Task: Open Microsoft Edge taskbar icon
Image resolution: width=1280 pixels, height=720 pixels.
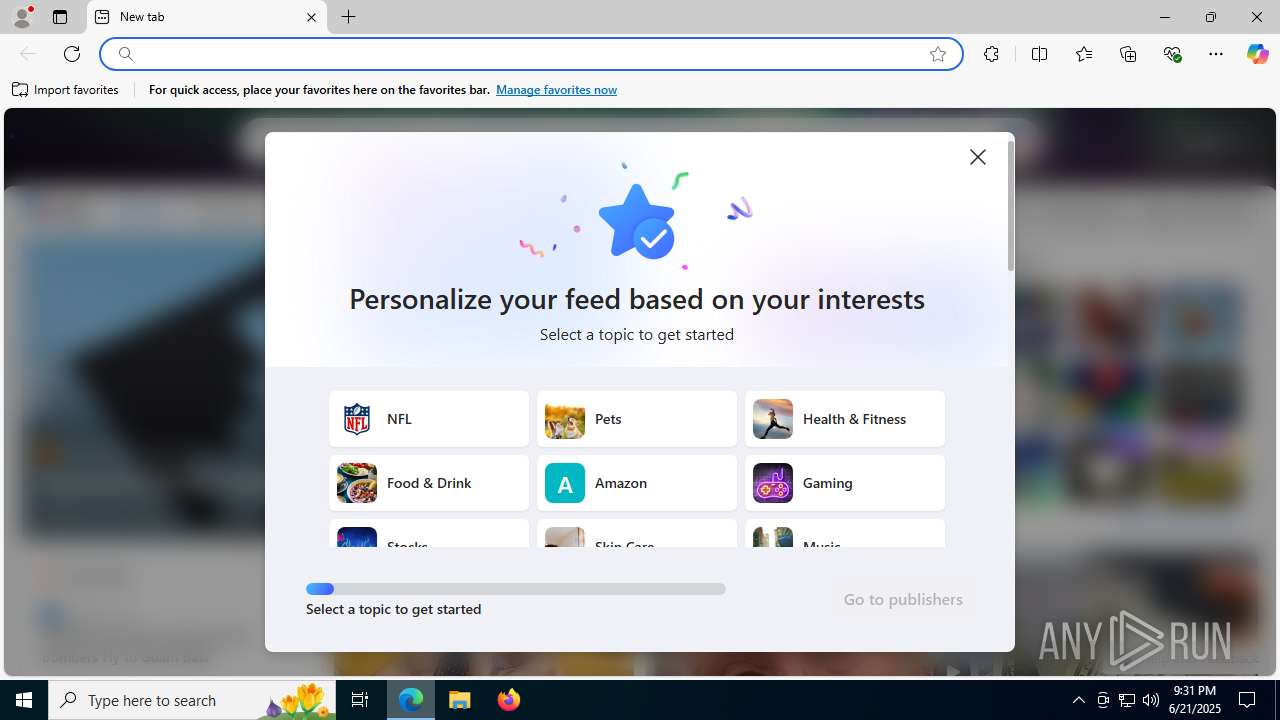Action: click(411, 700)
